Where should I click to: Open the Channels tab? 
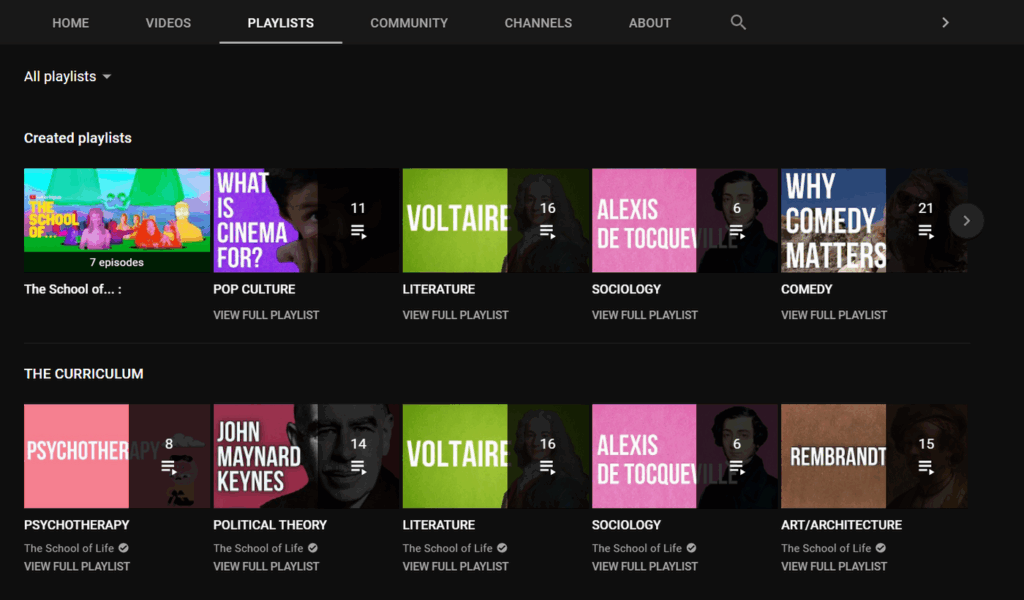[538, 23]
